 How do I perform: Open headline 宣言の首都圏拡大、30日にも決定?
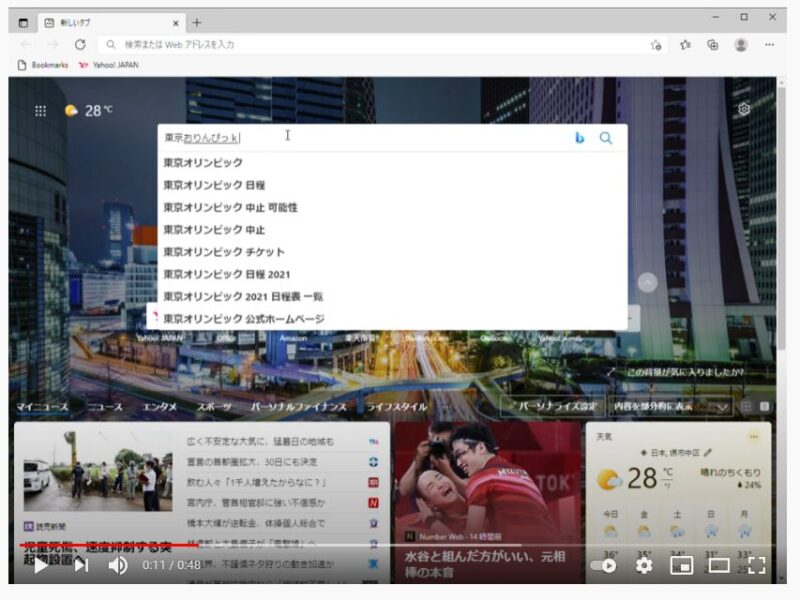coord(252,462)
